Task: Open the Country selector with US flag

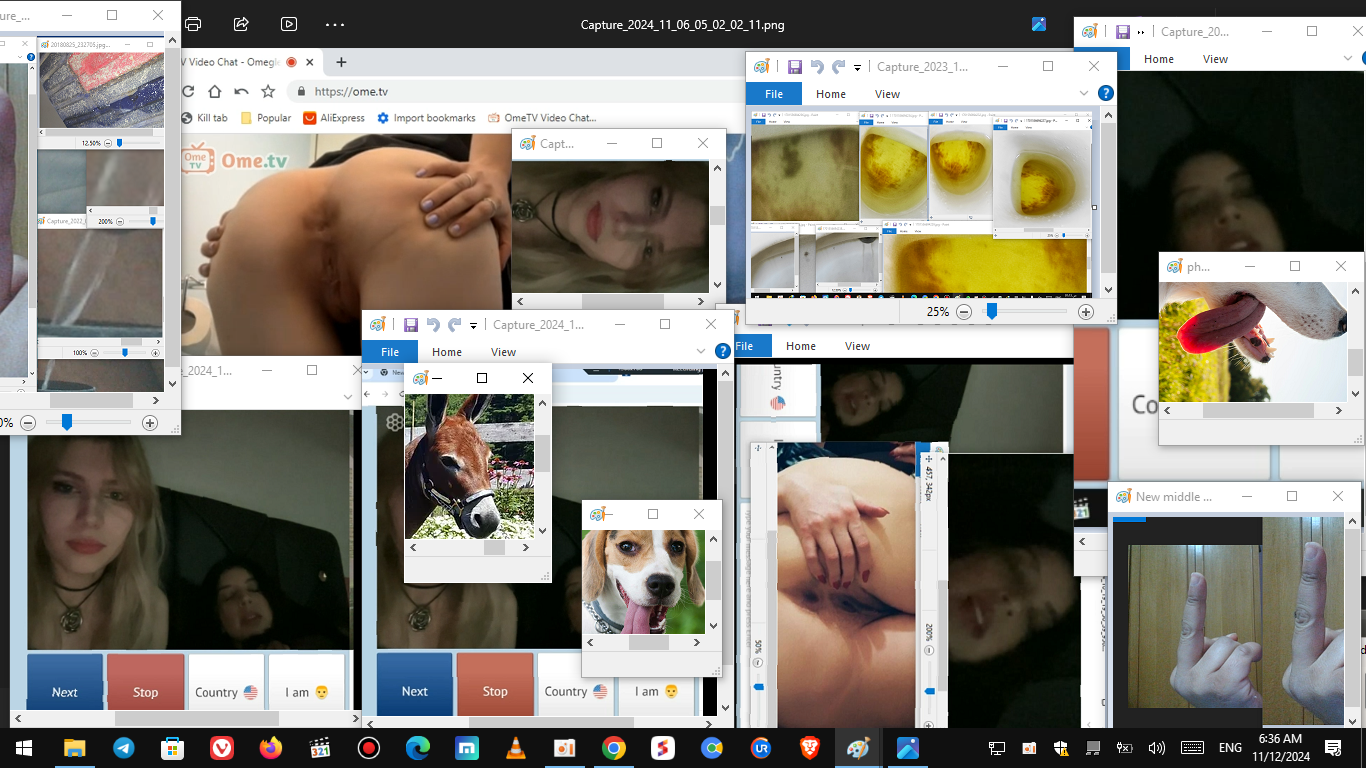Action: pos(226,692)
